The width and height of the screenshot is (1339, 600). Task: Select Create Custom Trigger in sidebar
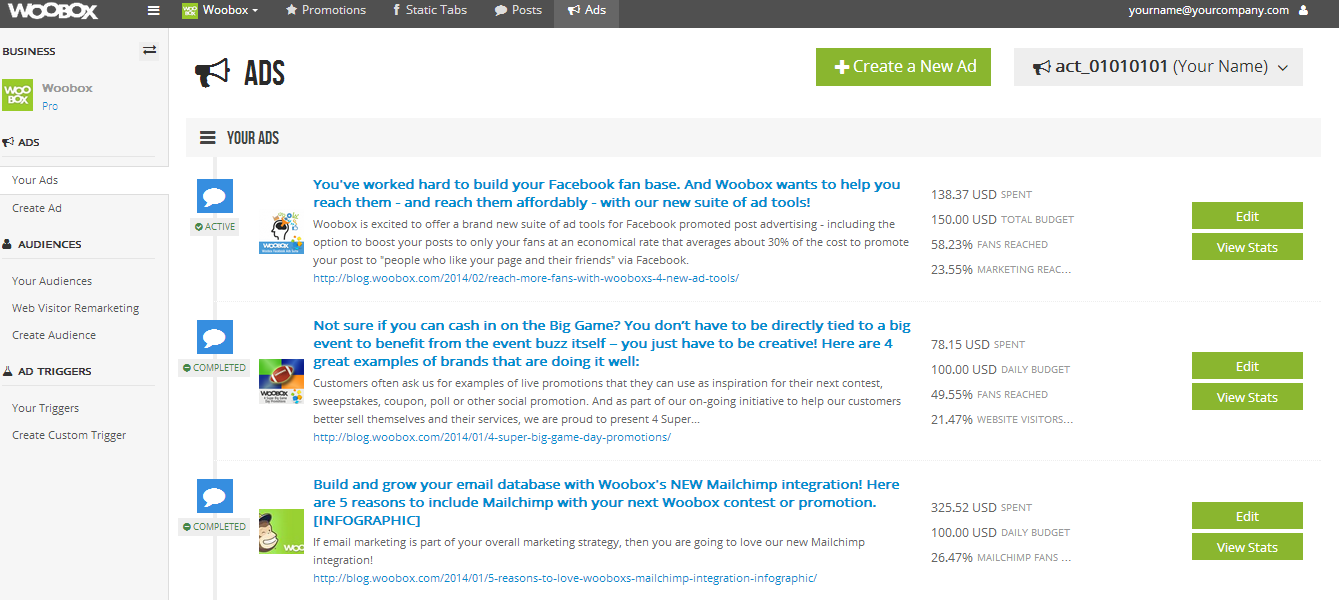(x=69, y=435)
